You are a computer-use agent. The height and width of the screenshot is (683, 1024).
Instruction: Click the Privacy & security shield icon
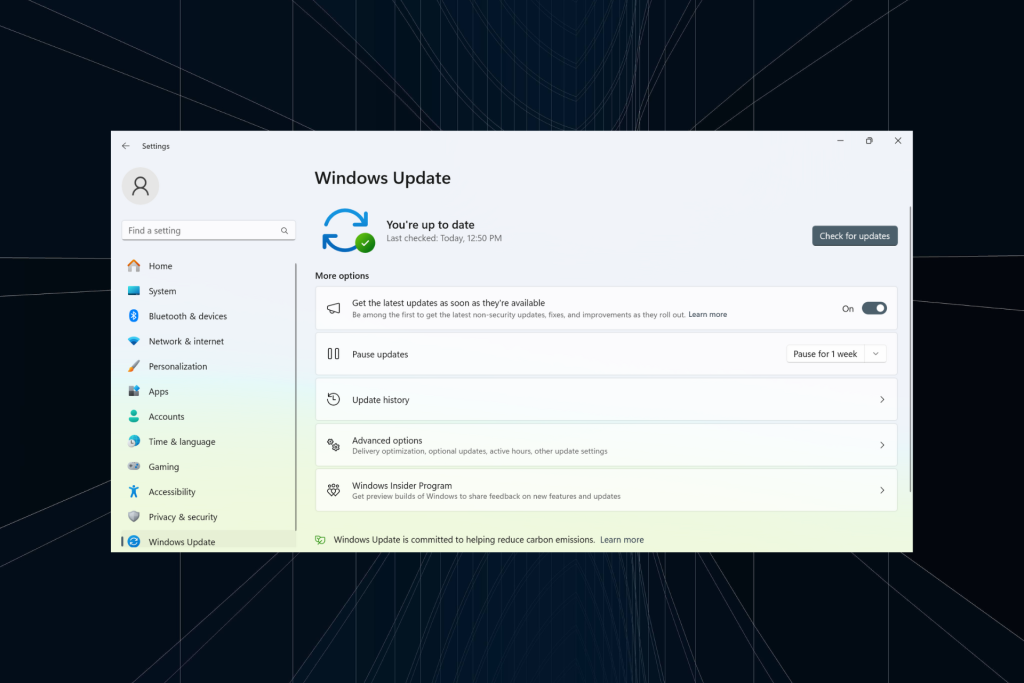tap(134, 516)
